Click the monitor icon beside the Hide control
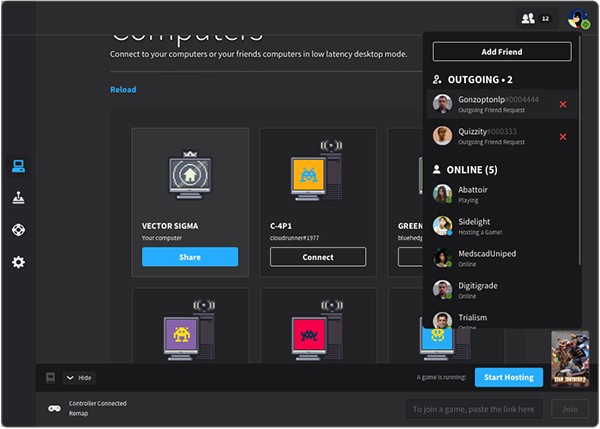Image resolution: width=600 pixels, height=429 pixels. pos(49,378)
